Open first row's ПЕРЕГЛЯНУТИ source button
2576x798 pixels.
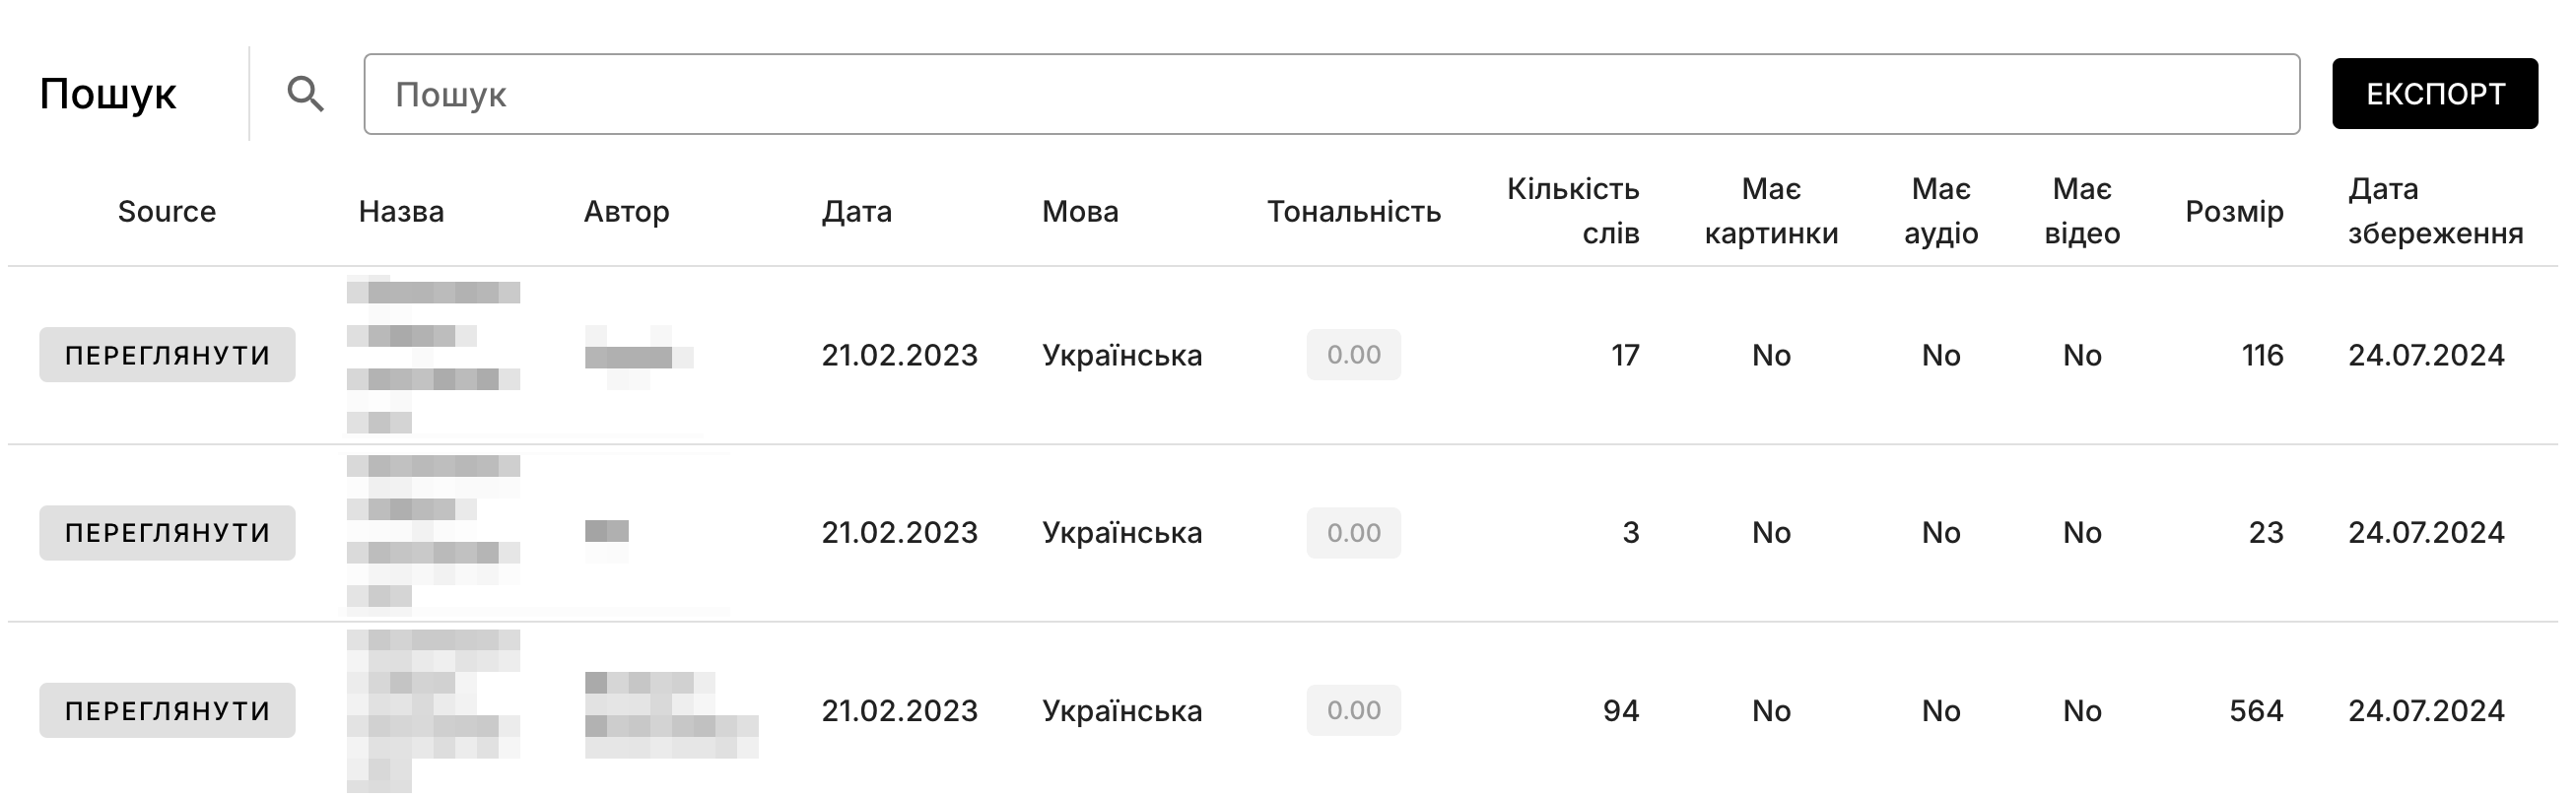[x=167, y=355]
